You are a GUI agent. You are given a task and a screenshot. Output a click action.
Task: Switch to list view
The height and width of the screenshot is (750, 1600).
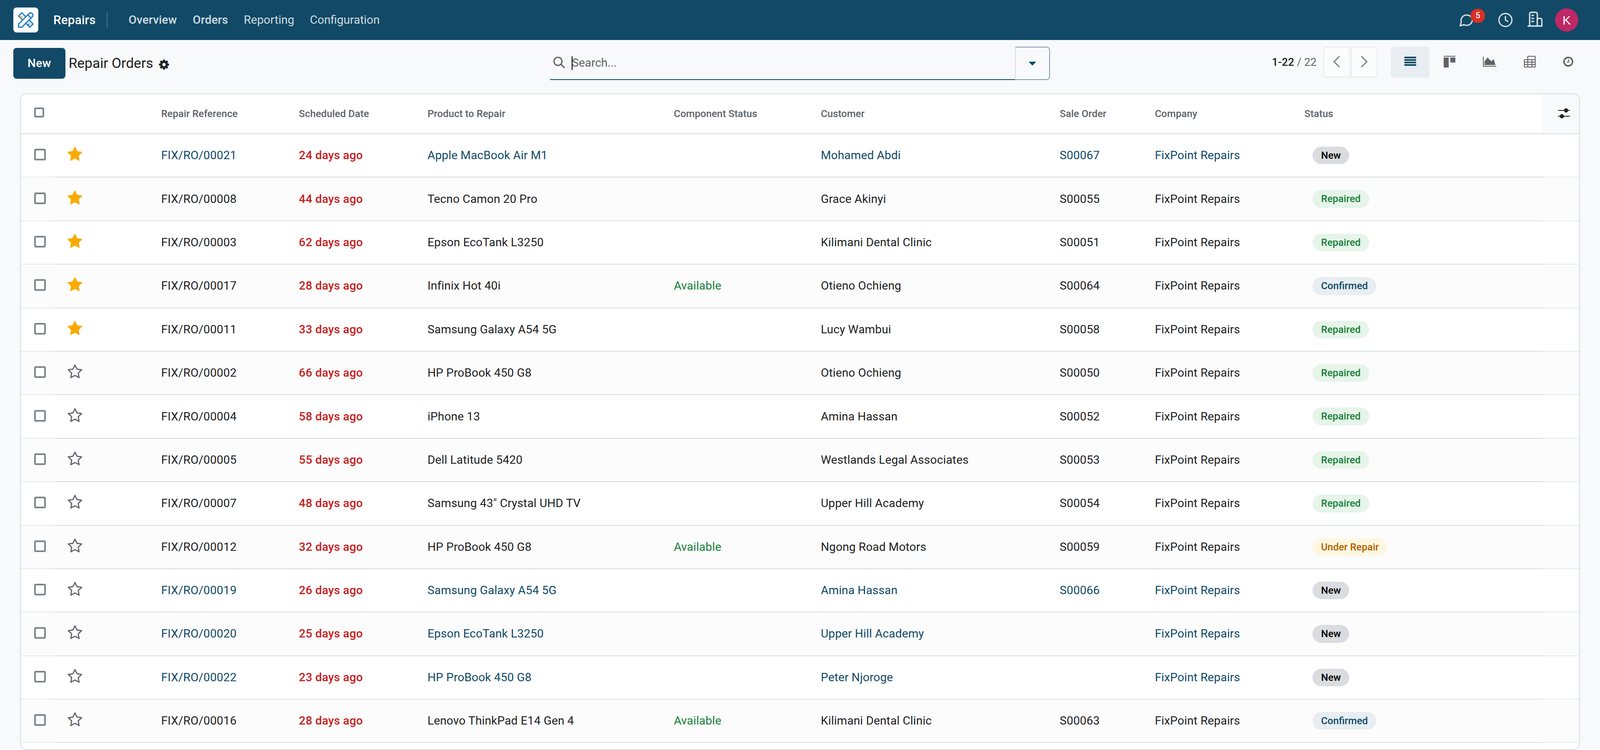point(1410,62)
